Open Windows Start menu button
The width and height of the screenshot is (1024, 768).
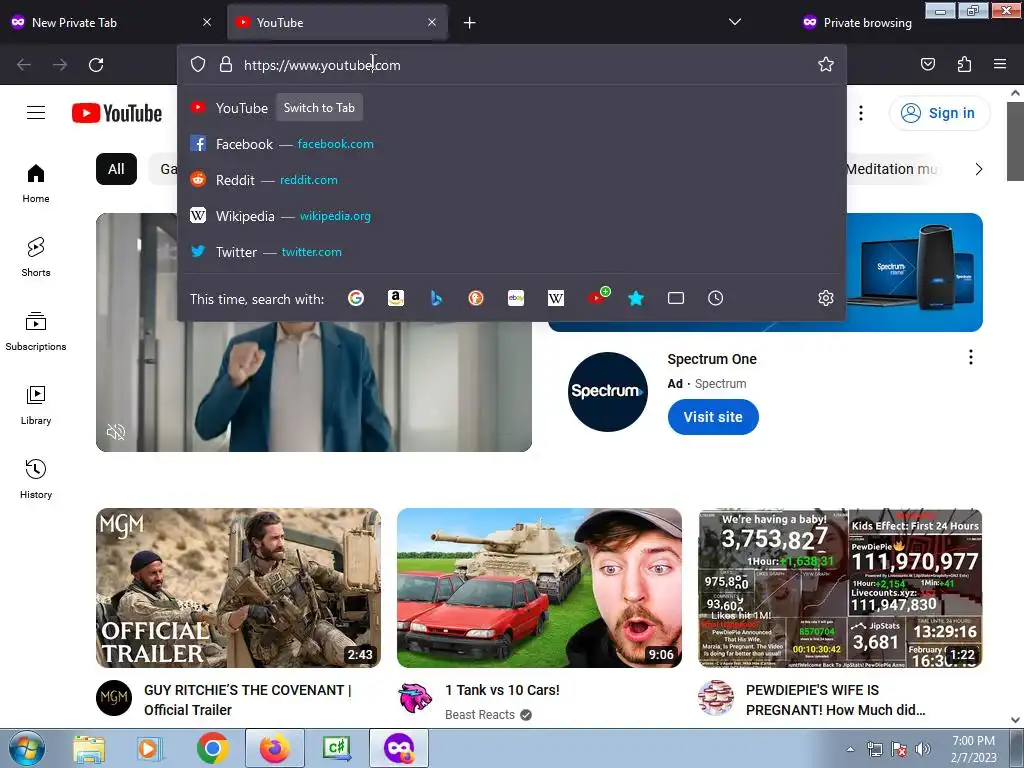[27, 748]
